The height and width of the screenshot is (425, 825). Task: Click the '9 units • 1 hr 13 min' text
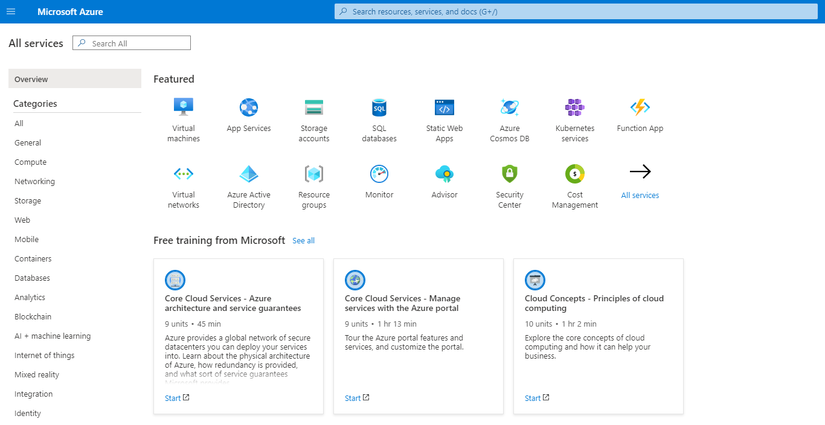coord(381,324)
